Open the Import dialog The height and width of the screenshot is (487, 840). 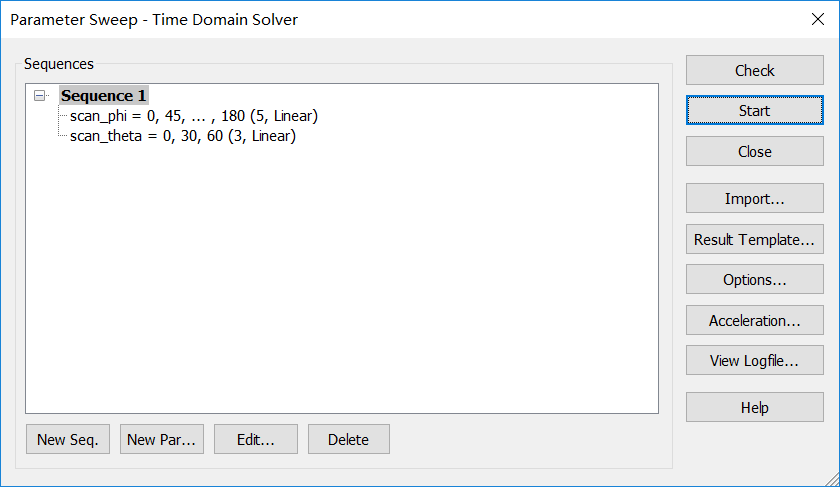(754, 199)
